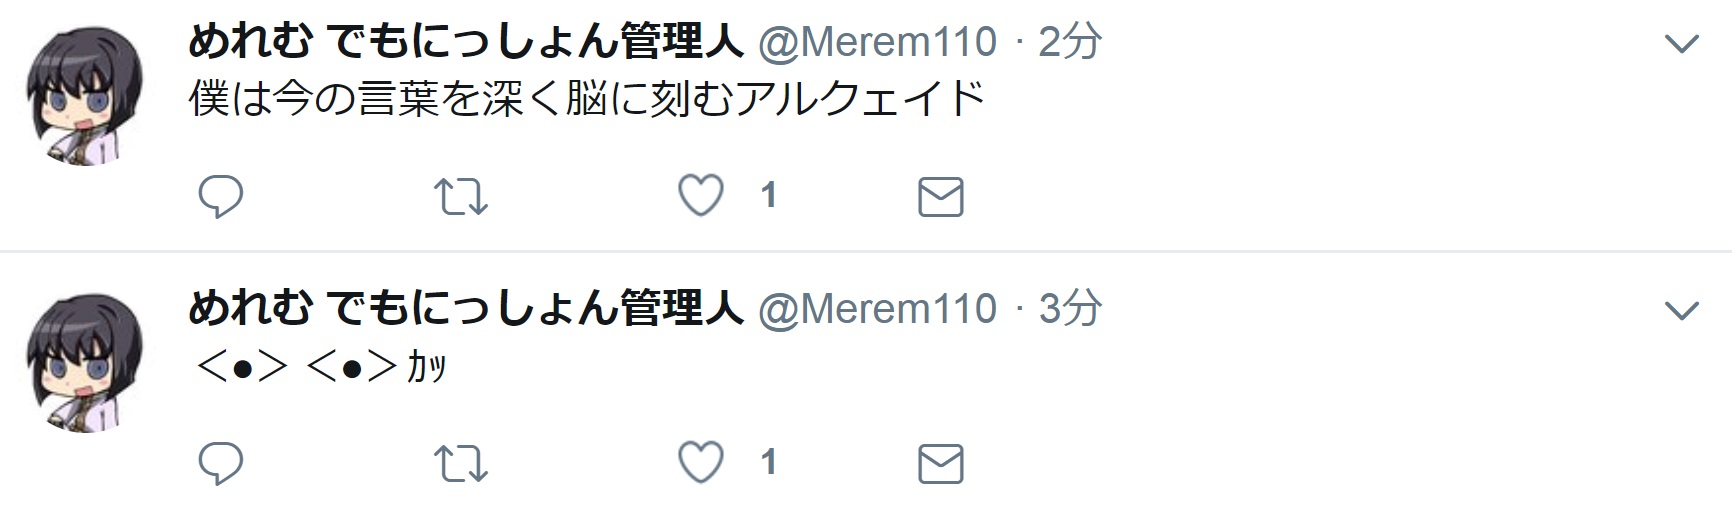Open めれむ display name on second tweet
This screenshot has width=1732, height=512.
point(466,309)
